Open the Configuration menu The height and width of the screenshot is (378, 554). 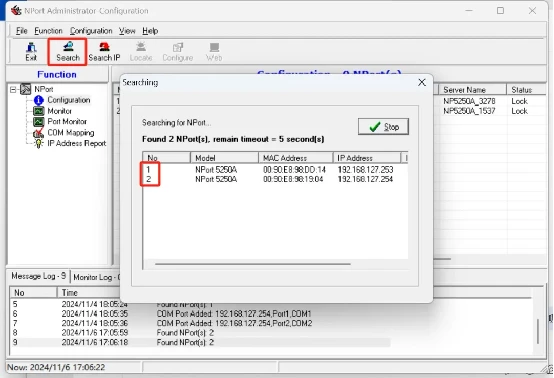click(91, 31)
